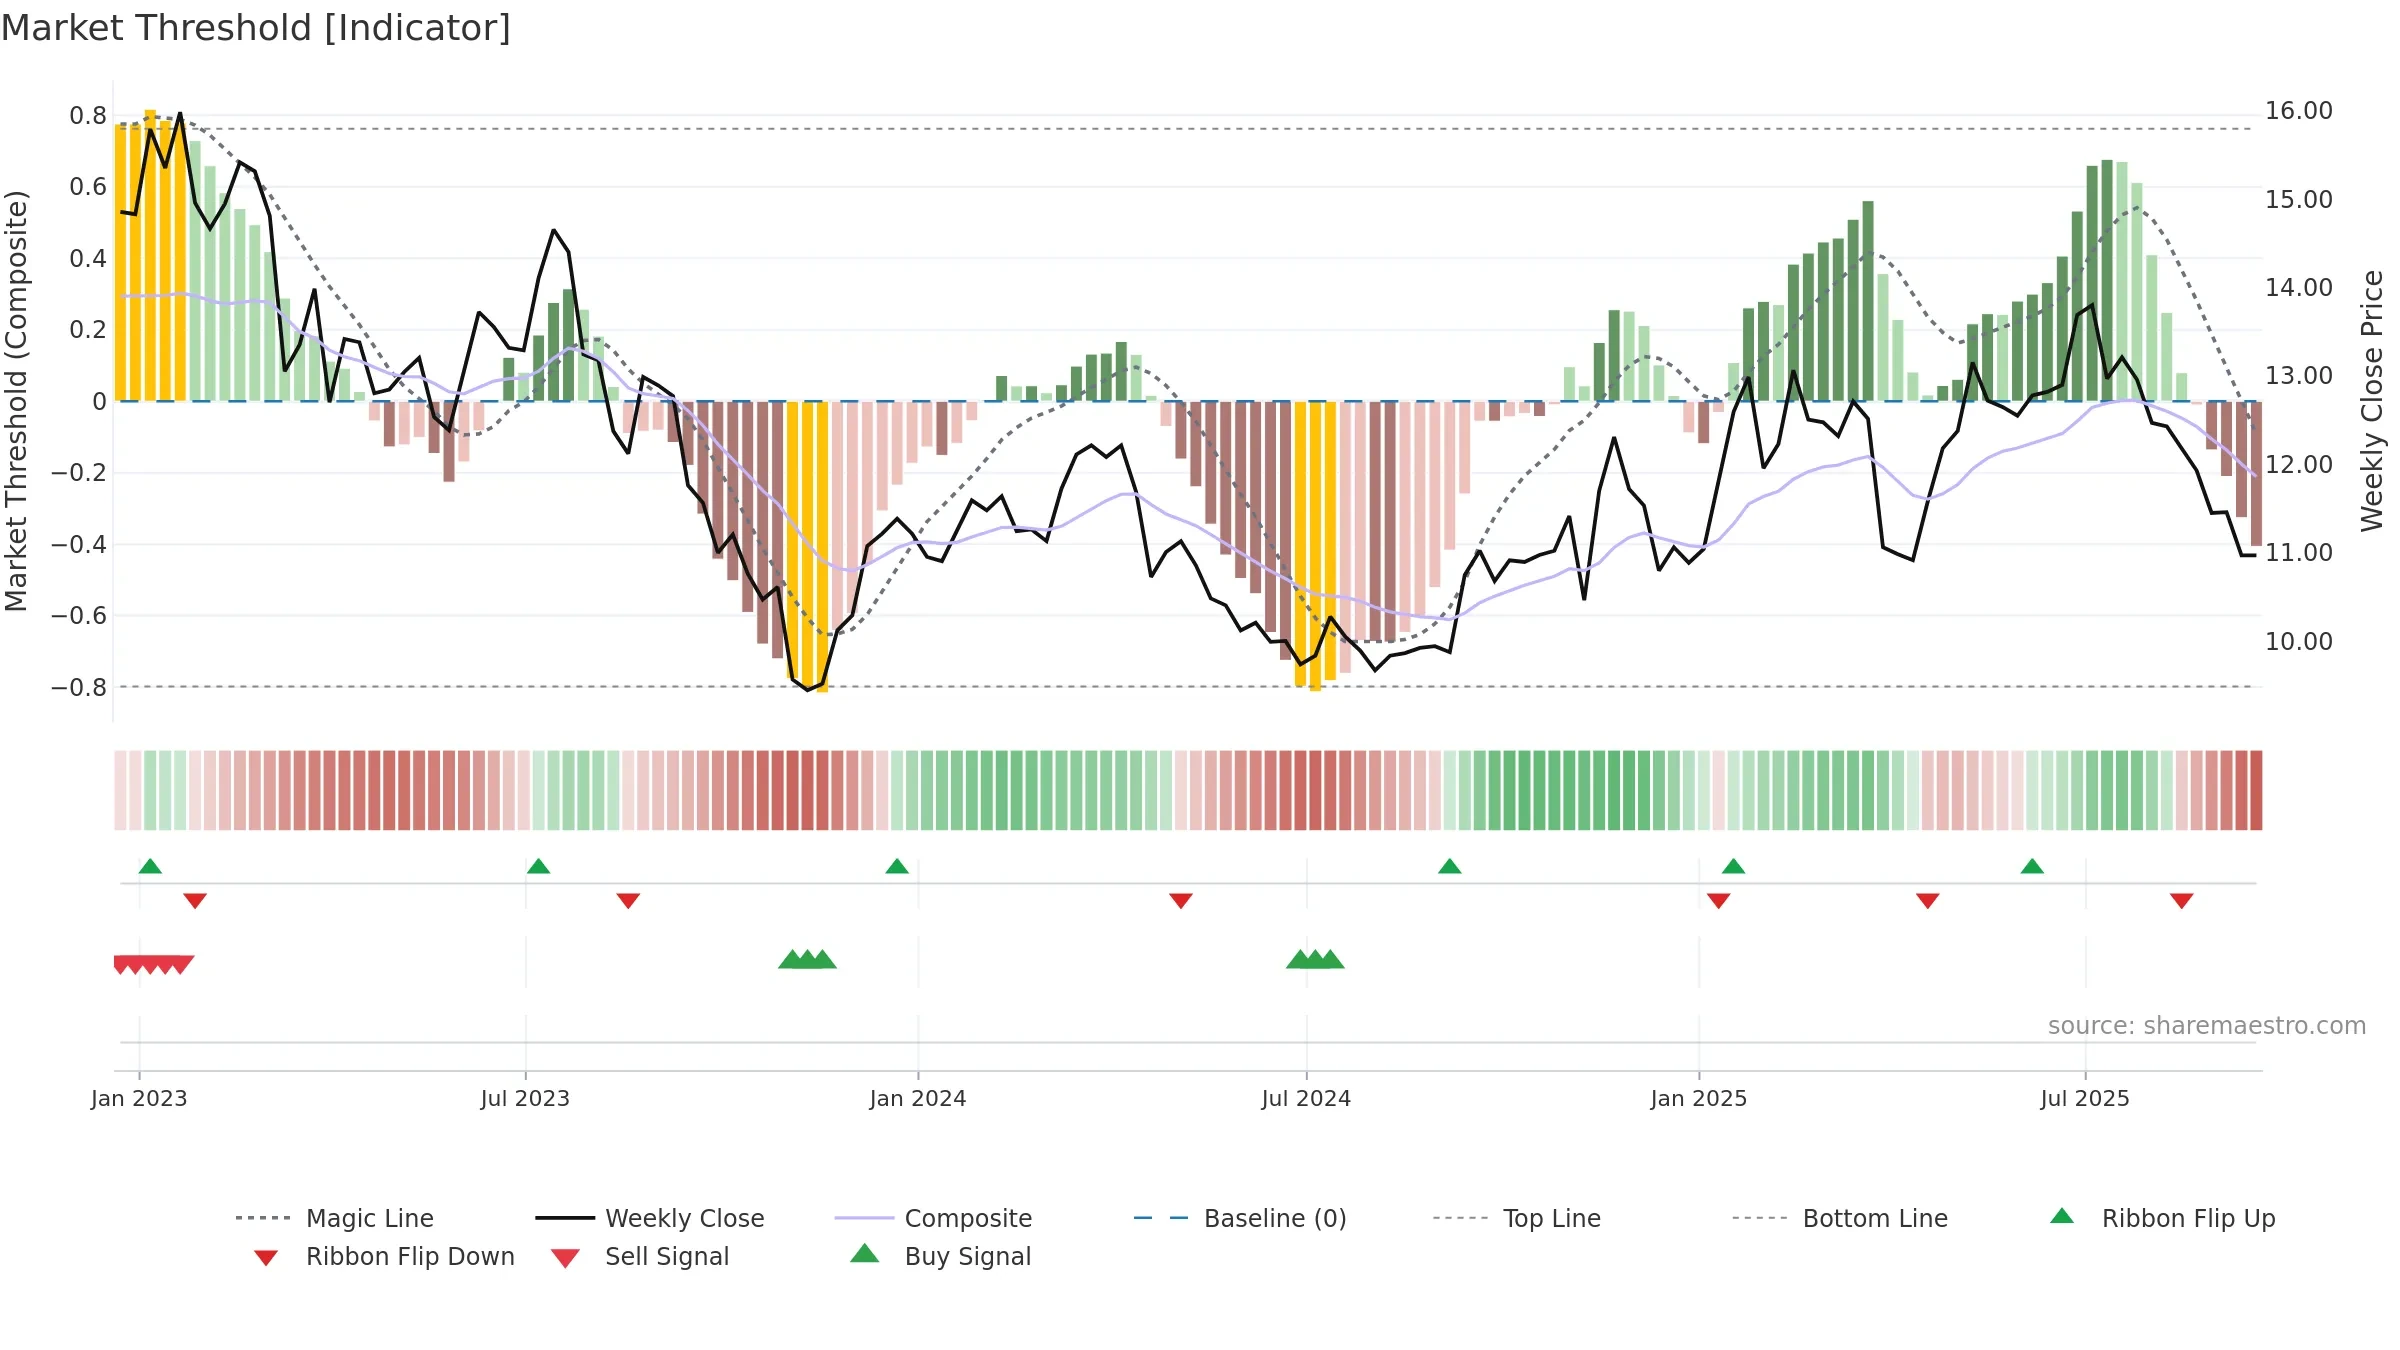The width and height of the screenshot is (2400, 1350).
Task: Click the Ribbon Flip Up marker just before Jul 2025
Action: coord(2032,866)
